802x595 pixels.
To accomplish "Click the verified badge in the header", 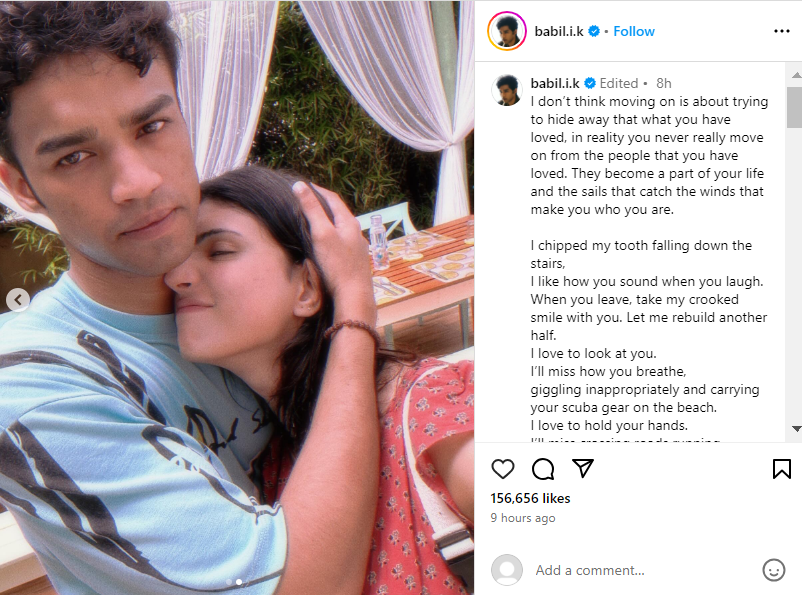I will 594,31.
